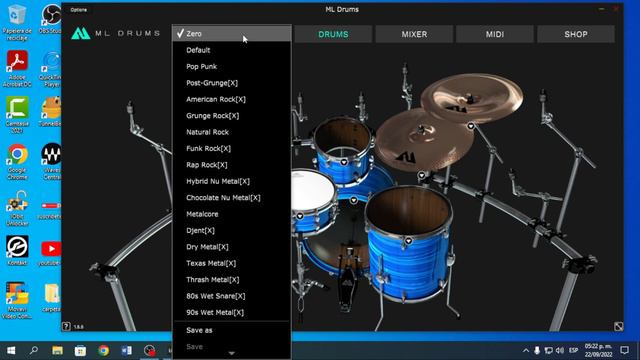640x360 pixels.
Task: Click the resize window icon bottom right
Action: click(618, 326)
